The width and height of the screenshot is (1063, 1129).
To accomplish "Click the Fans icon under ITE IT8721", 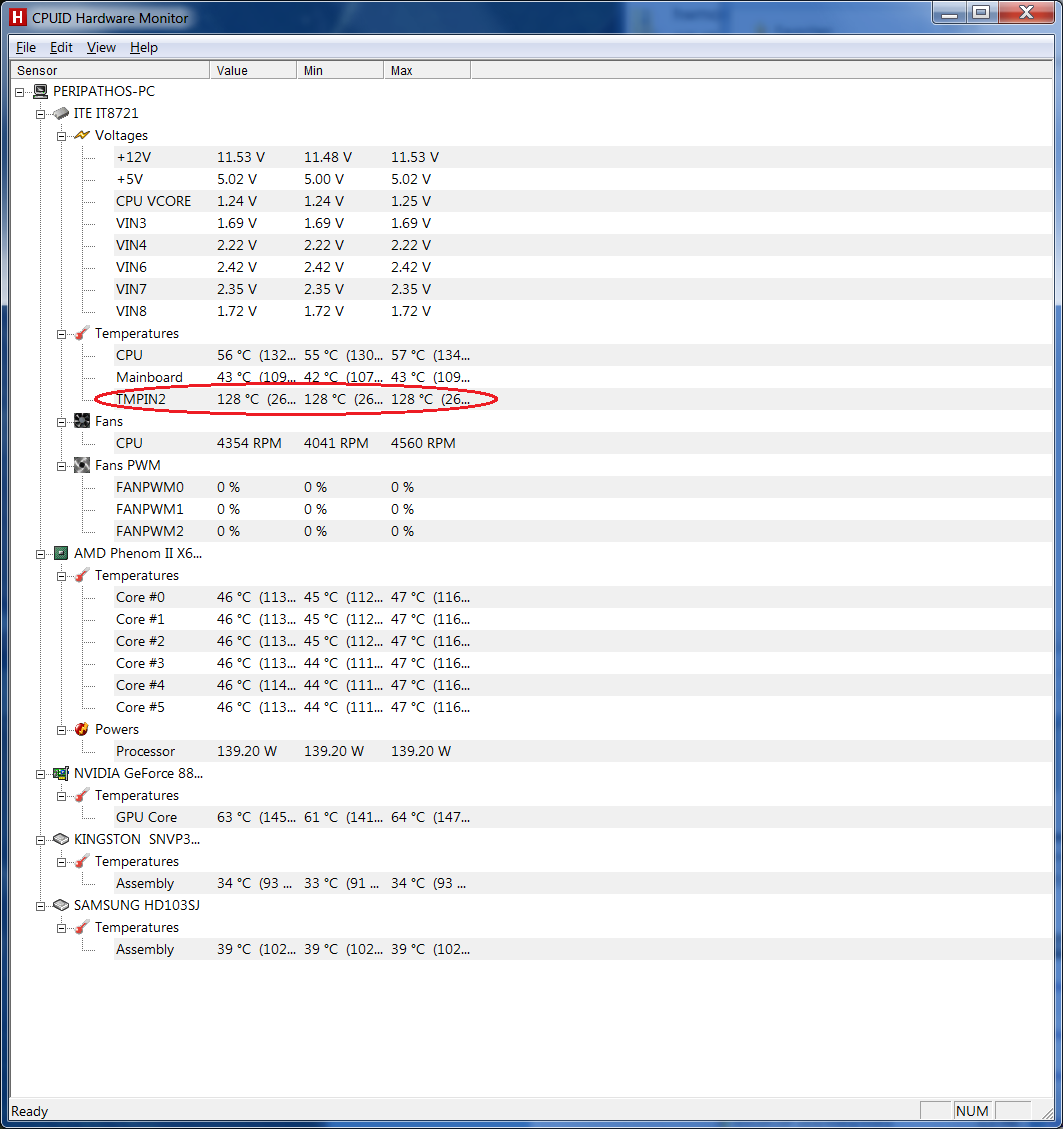I will (82, 421).
